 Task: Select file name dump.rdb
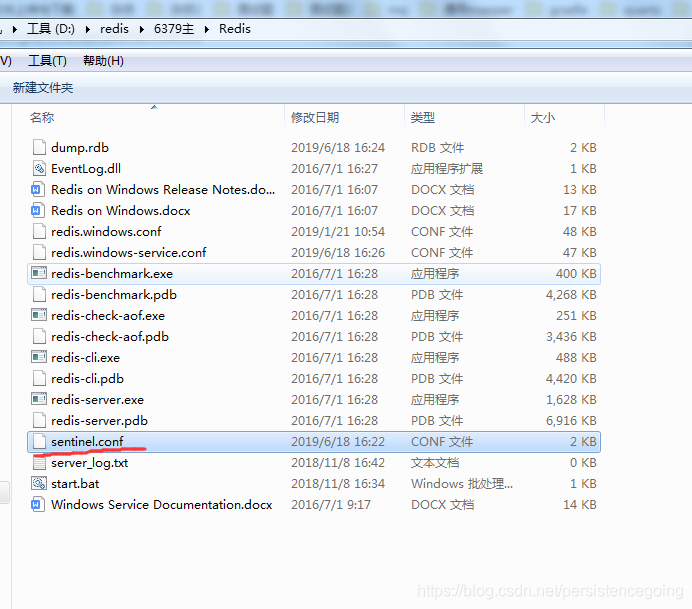click(80, 147)
